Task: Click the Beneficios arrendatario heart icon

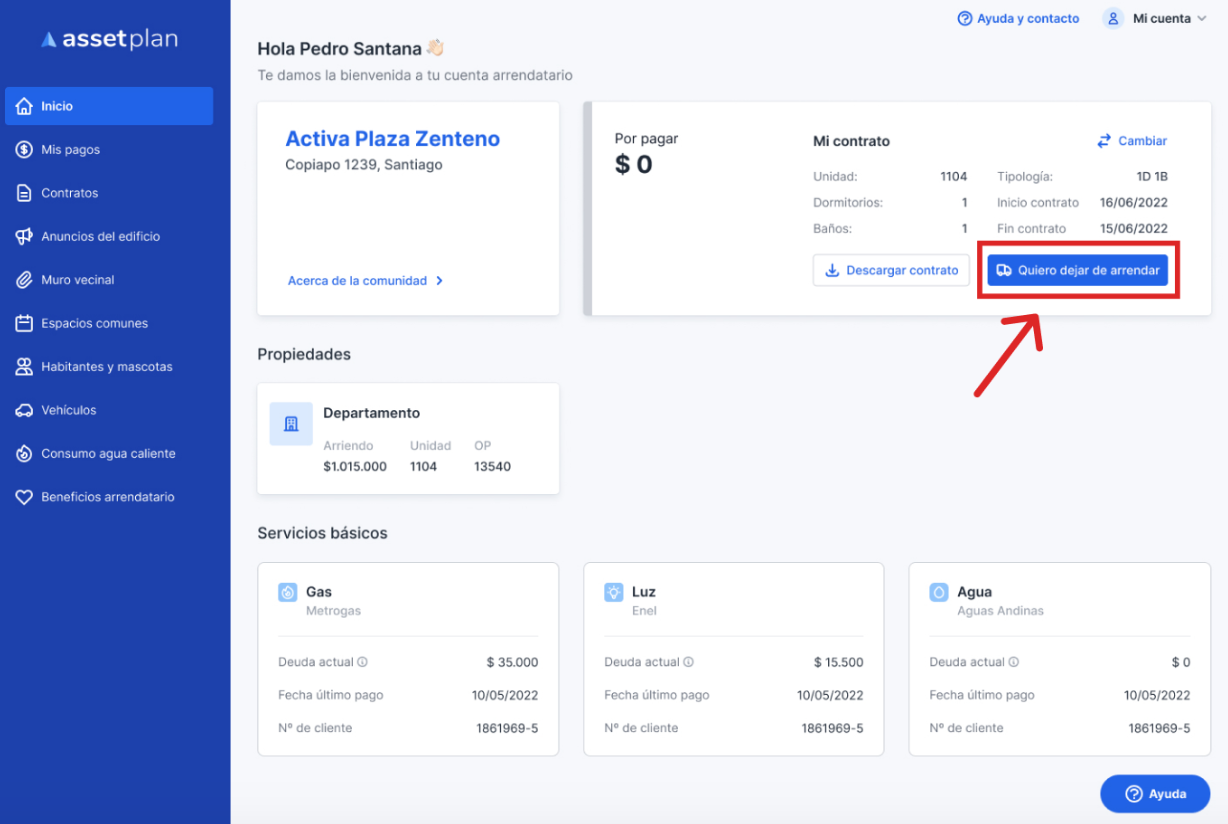Action: tap(24, 497)
